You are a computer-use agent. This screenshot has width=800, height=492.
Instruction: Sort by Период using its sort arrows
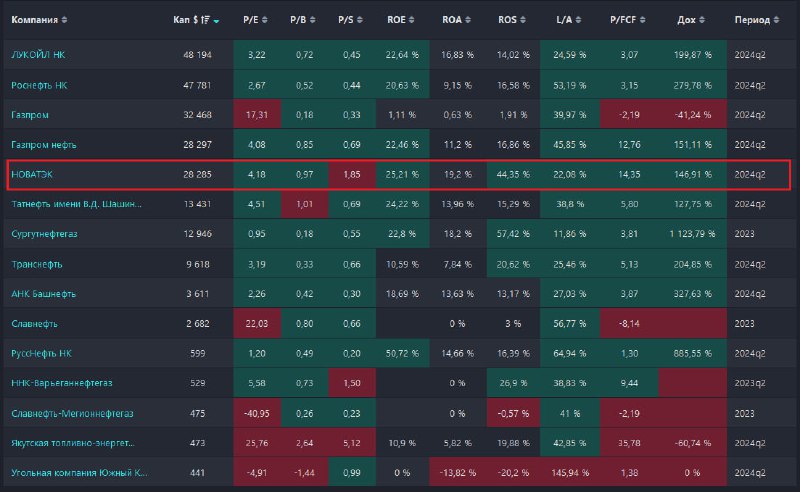[x=776, y=20]
